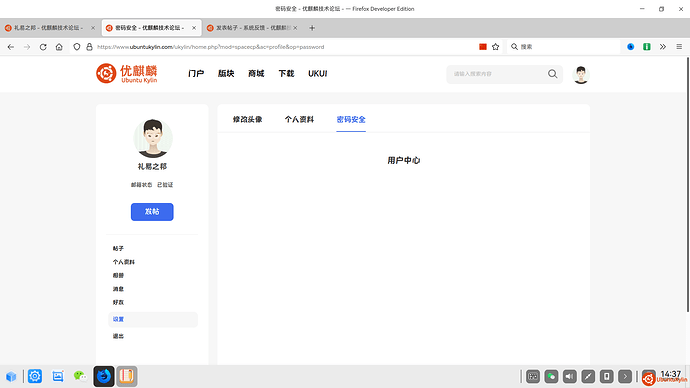Switch to the 修改头像 tab
This screenshot has height=388, width=690.
click(x=247, y=119)
